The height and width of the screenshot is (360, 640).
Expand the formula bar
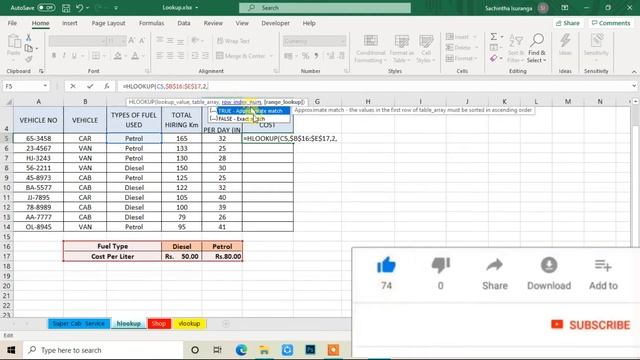(x=634, y=86)
